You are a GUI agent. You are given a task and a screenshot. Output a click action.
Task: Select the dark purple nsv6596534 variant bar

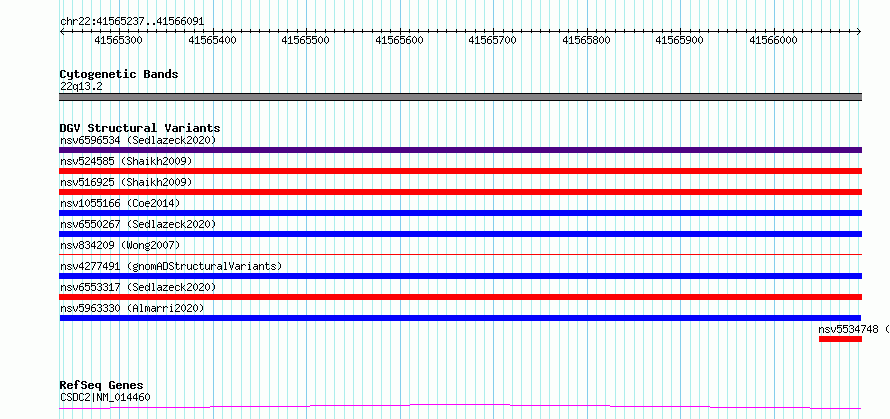(460, 150)
